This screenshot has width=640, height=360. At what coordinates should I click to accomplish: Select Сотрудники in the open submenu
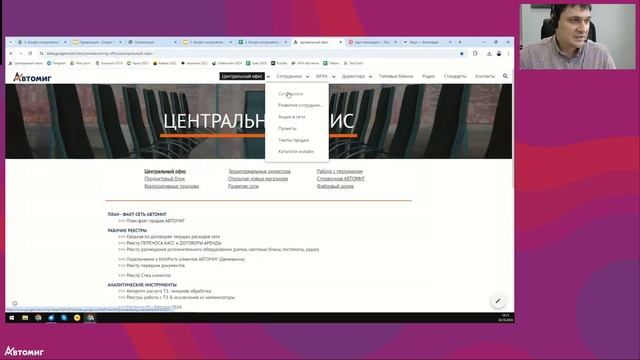[291, 94]
